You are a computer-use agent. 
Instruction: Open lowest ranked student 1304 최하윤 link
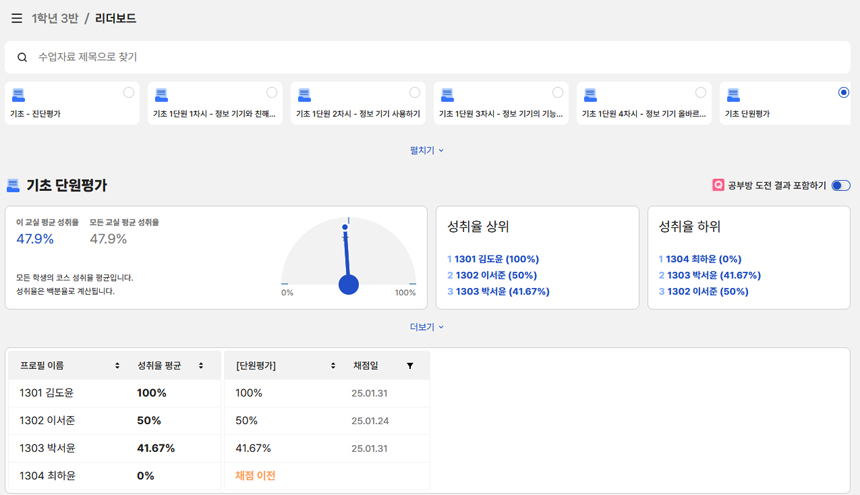(x=704, y=259)
